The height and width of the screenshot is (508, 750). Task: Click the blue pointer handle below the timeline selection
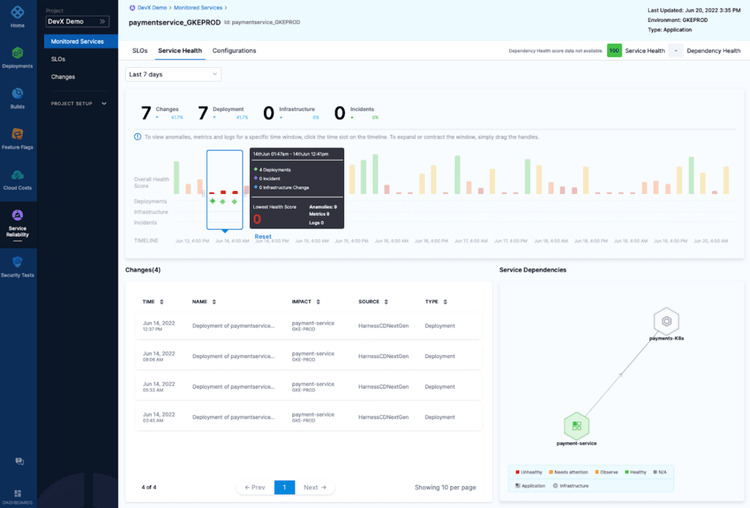(x=225, y=231)
